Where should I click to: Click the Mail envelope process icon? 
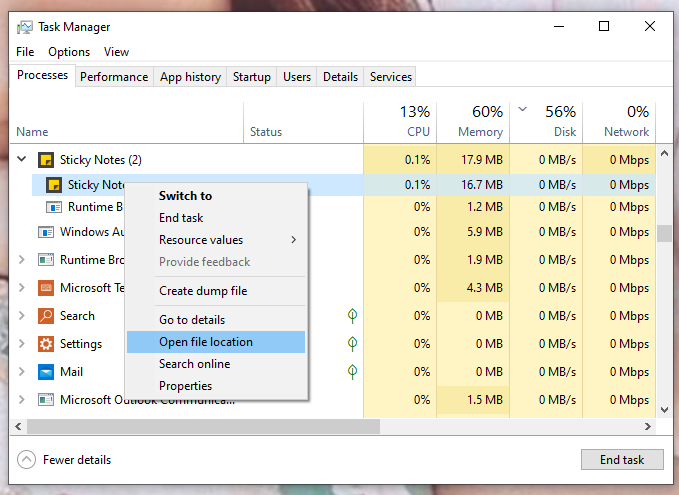(46, 372)
